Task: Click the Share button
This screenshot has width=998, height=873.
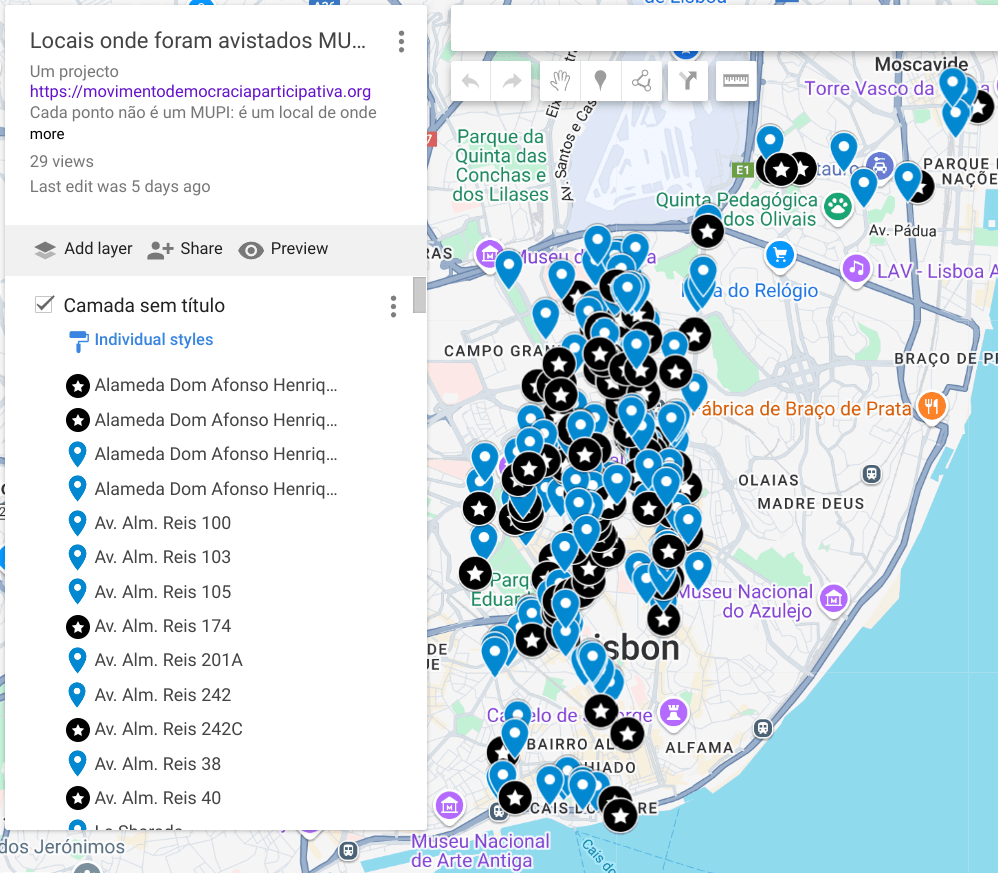Action: pyautogui.click(x=185, y=249)
